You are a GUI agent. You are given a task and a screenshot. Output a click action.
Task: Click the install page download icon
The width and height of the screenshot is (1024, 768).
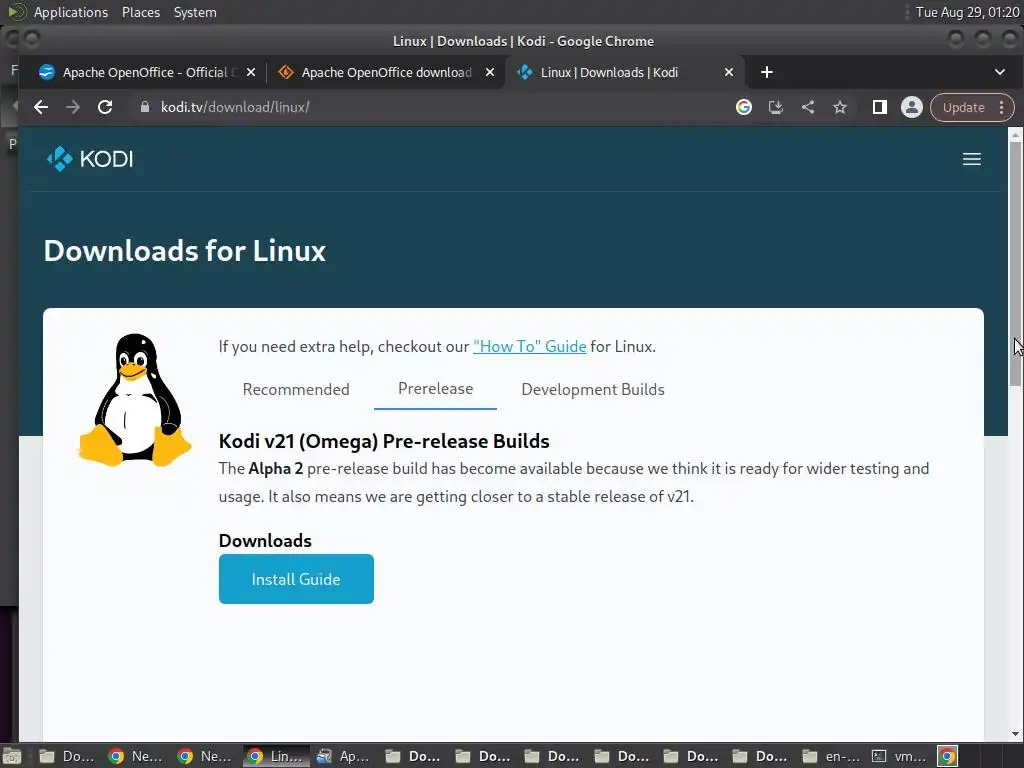coord(775,107)
